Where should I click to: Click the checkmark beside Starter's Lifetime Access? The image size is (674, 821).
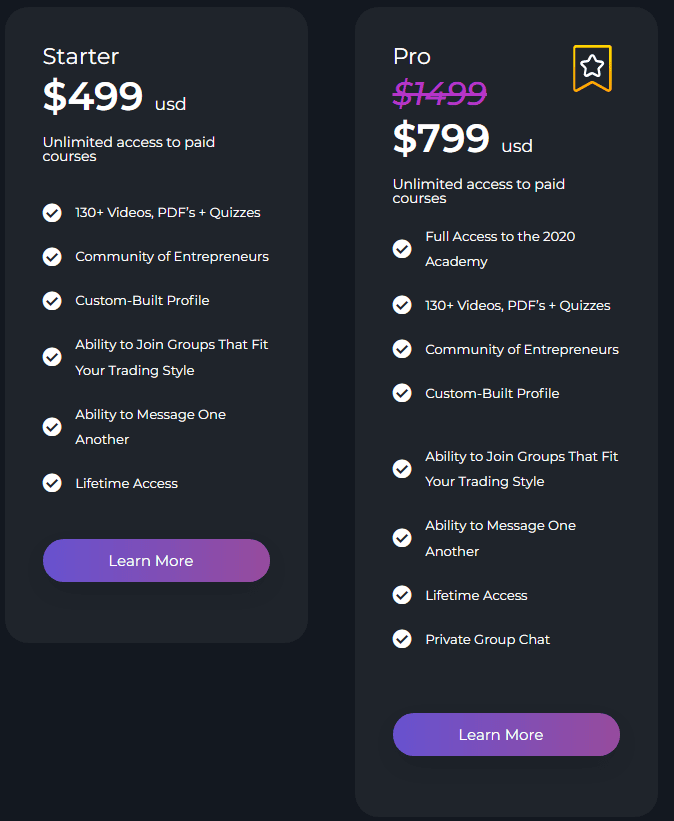(x=52, y=483)
